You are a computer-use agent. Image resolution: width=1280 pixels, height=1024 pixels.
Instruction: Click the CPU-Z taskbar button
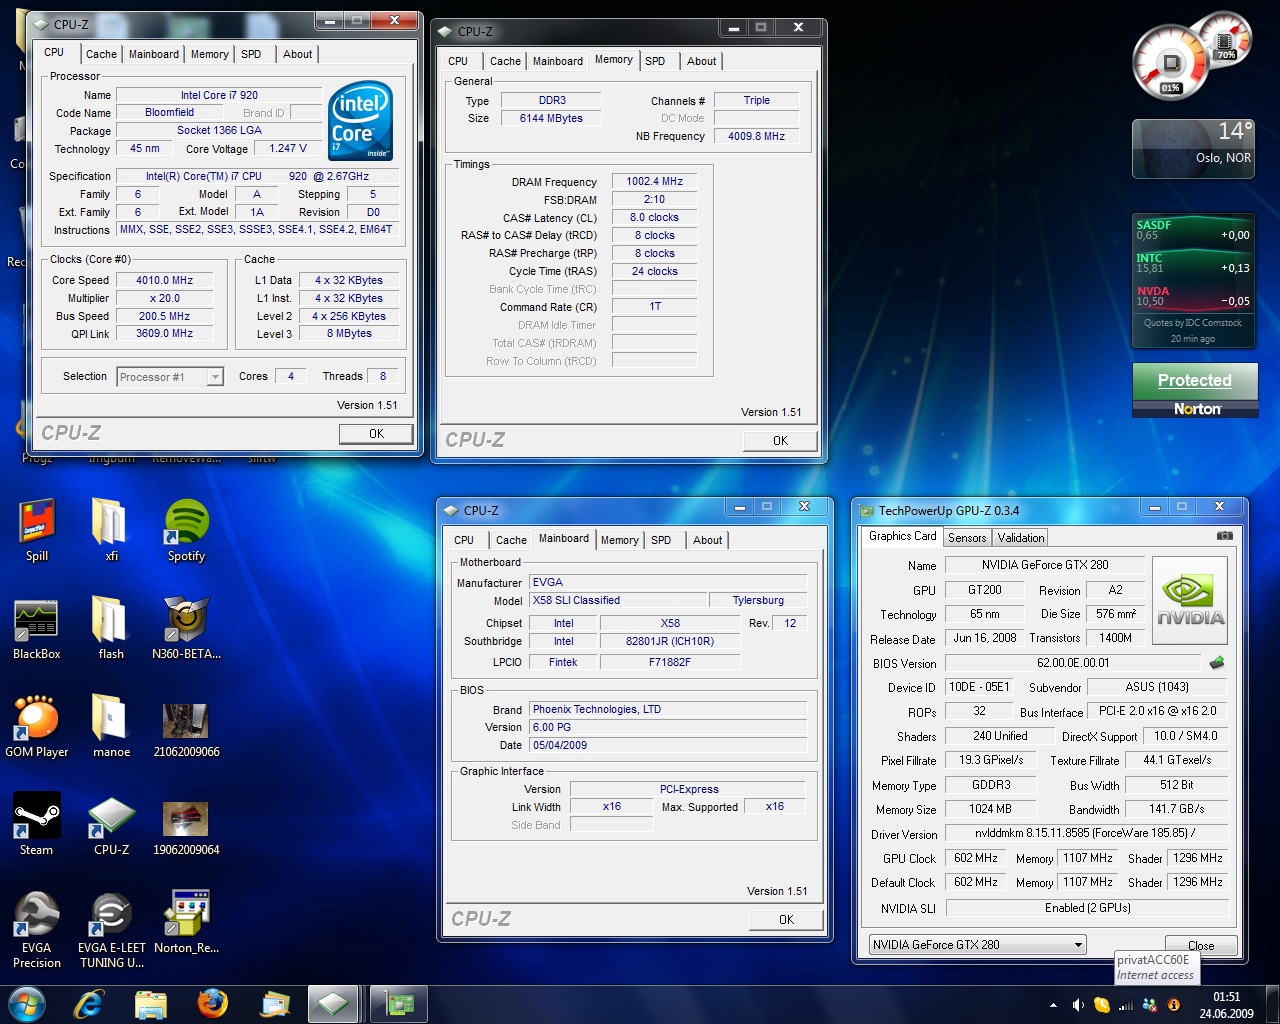[x=334, y=1003]
